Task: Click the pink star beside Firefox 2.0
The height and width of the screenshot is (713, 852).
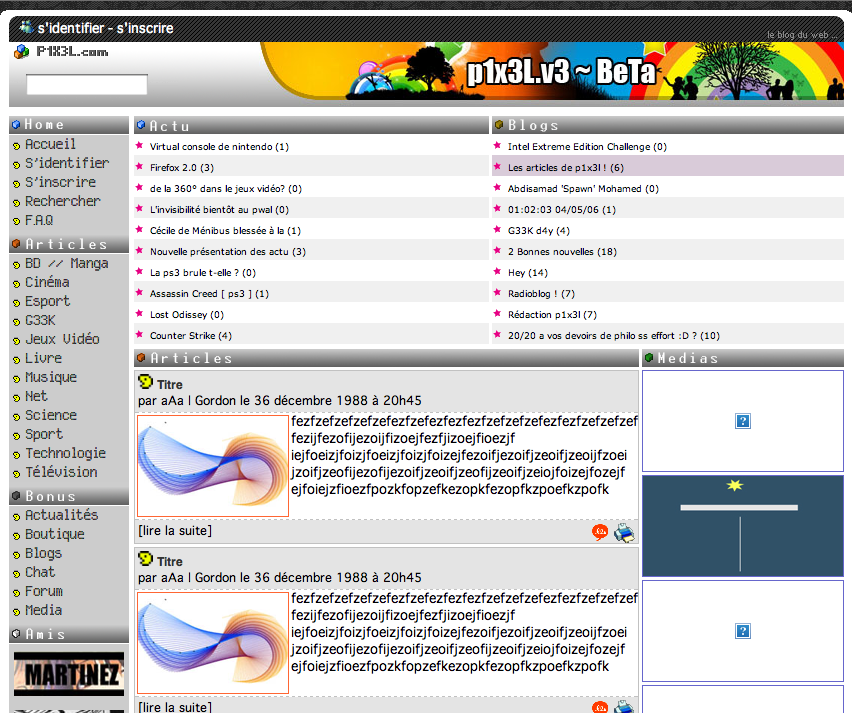Action: 140,167
